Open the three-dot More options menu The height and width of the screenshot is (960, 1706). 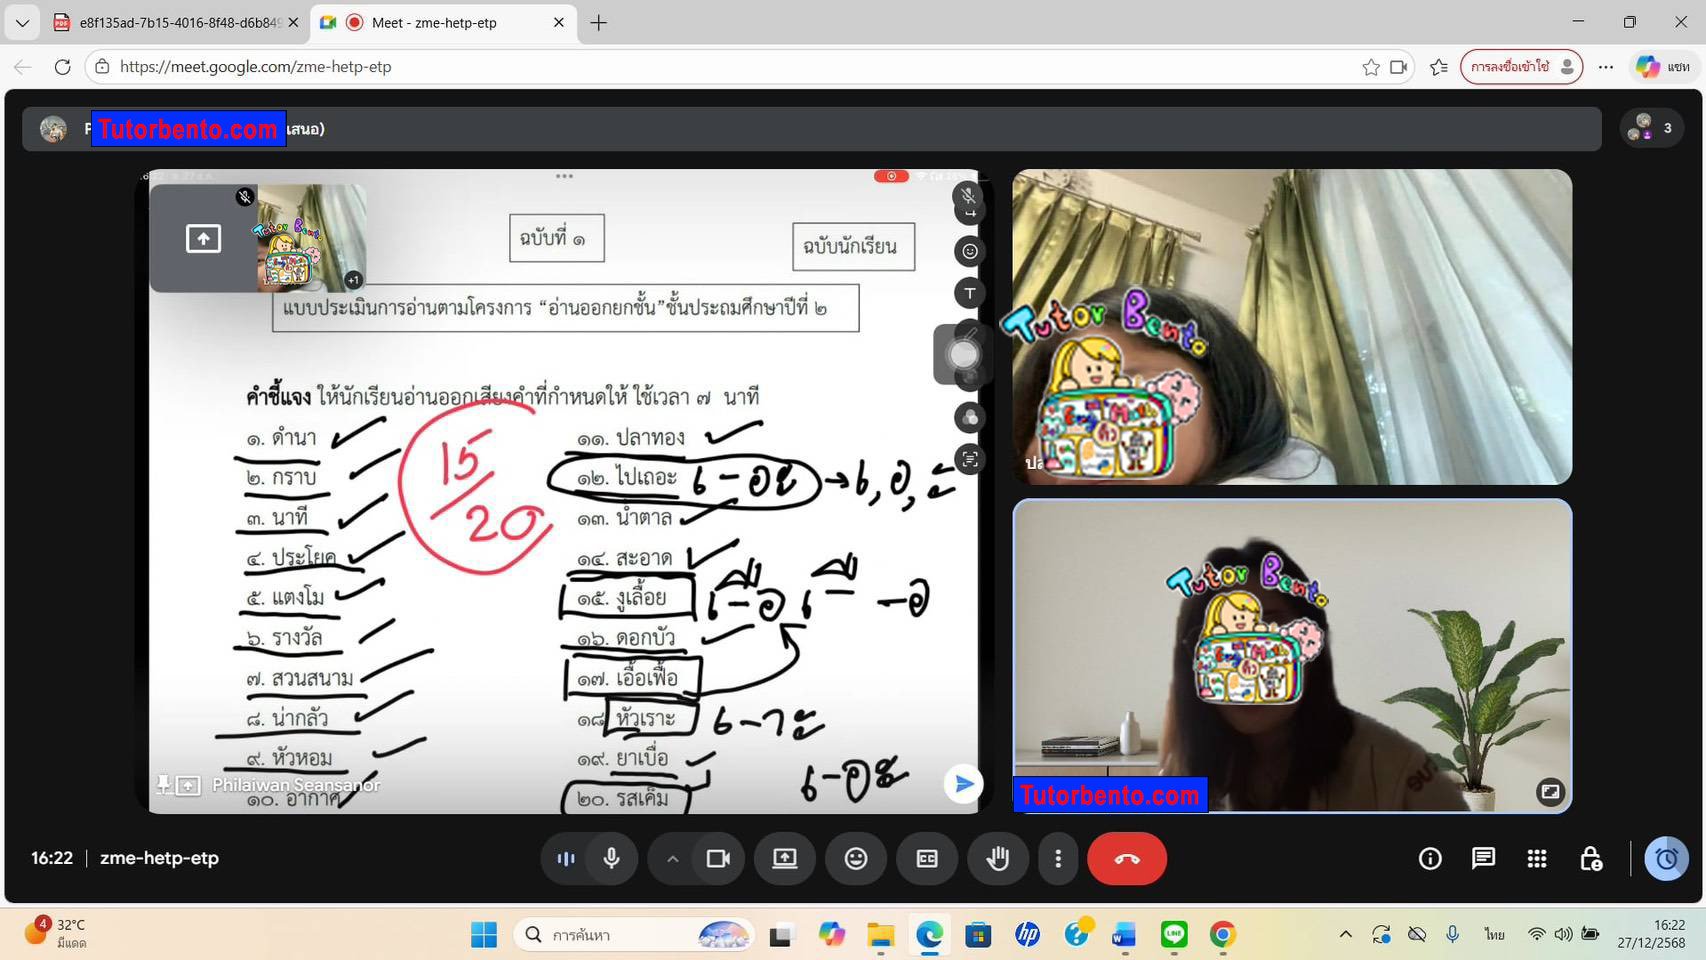tap(1058, 858)
